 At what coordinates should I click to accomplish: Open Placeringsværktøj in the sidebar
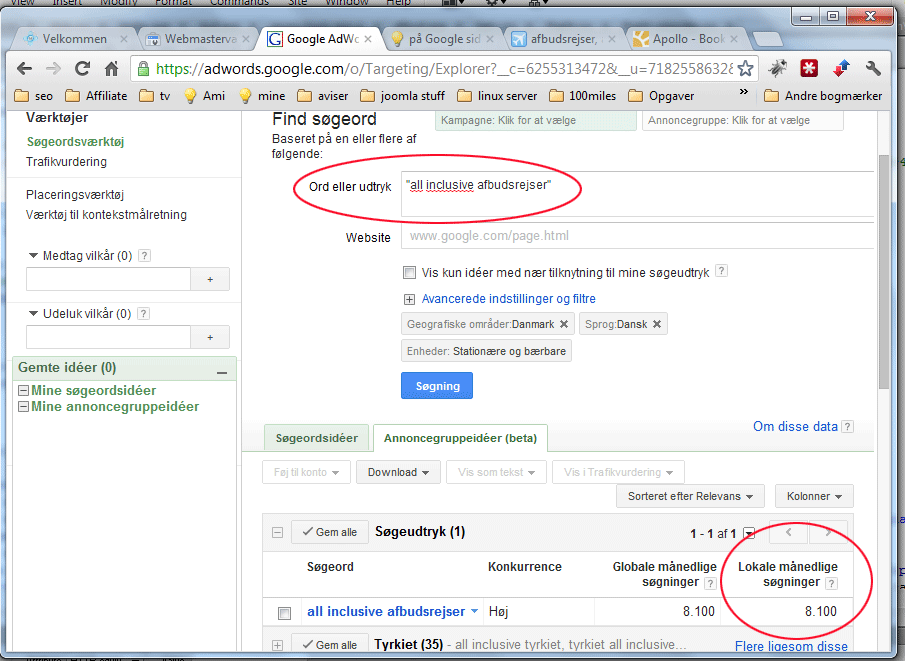75,195
